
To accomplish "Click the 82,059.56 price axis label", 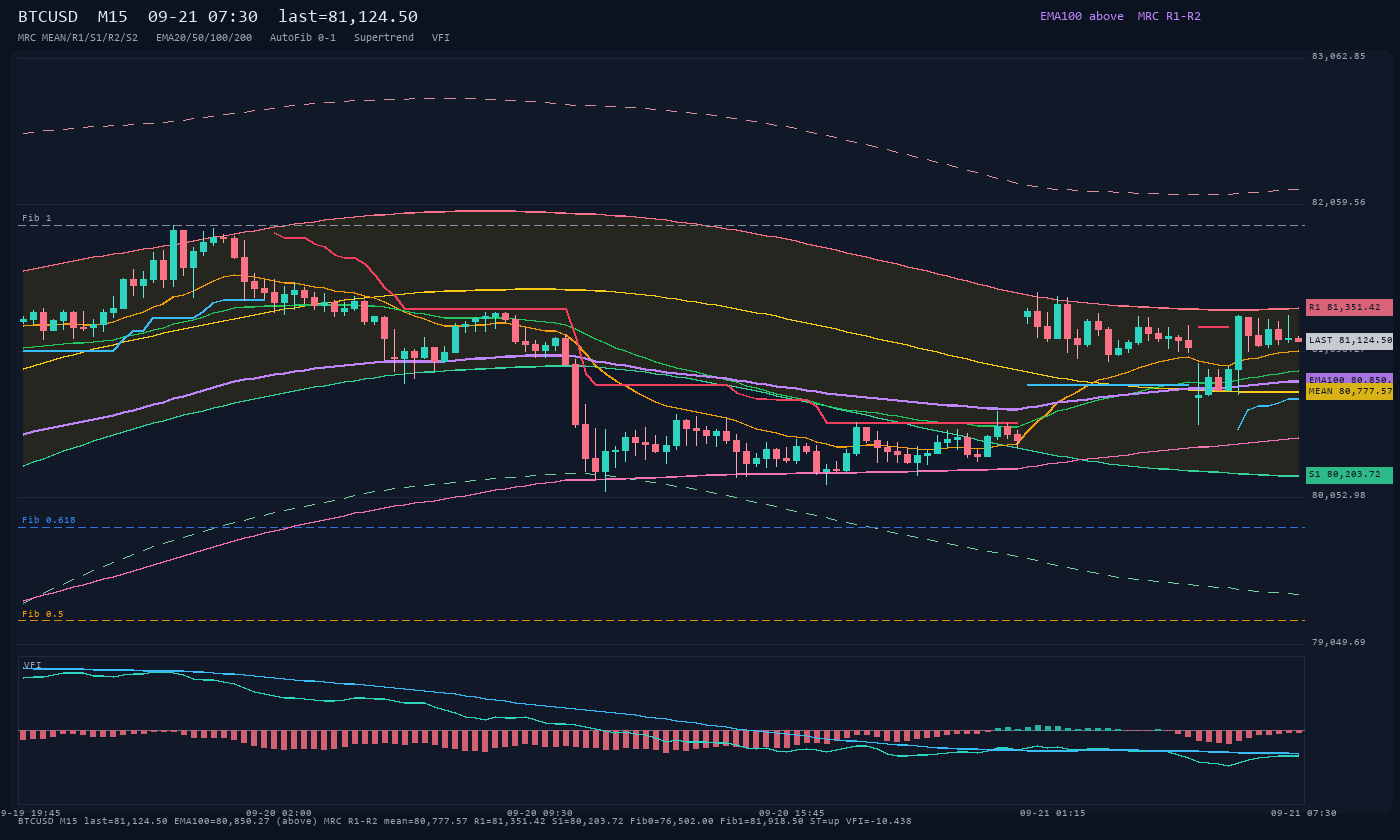I will [x=1338, y=202].
